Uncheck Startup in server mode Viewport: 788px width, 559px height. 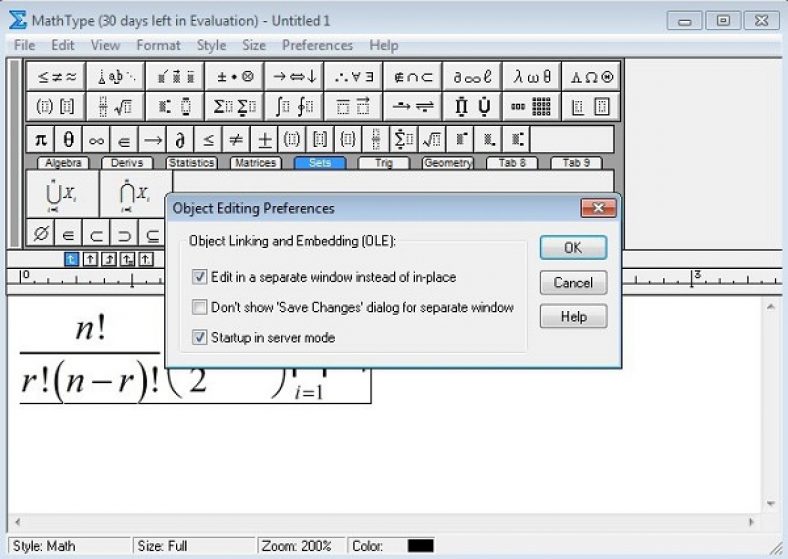pyautogui.click(x=200, y=337)
